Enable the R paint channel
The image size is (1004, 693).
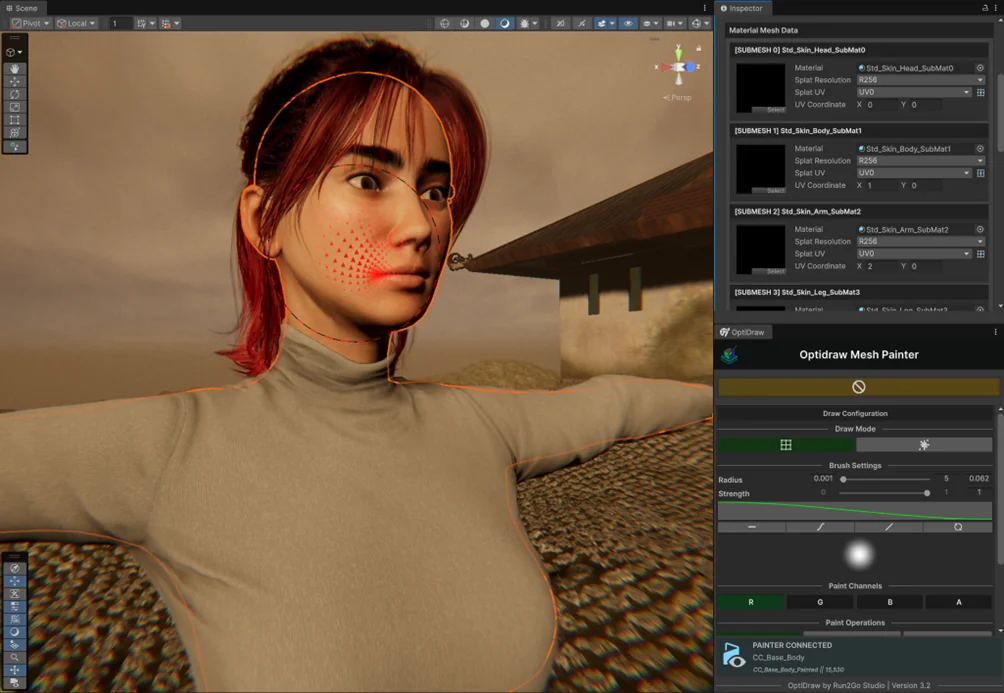(751, 602)
